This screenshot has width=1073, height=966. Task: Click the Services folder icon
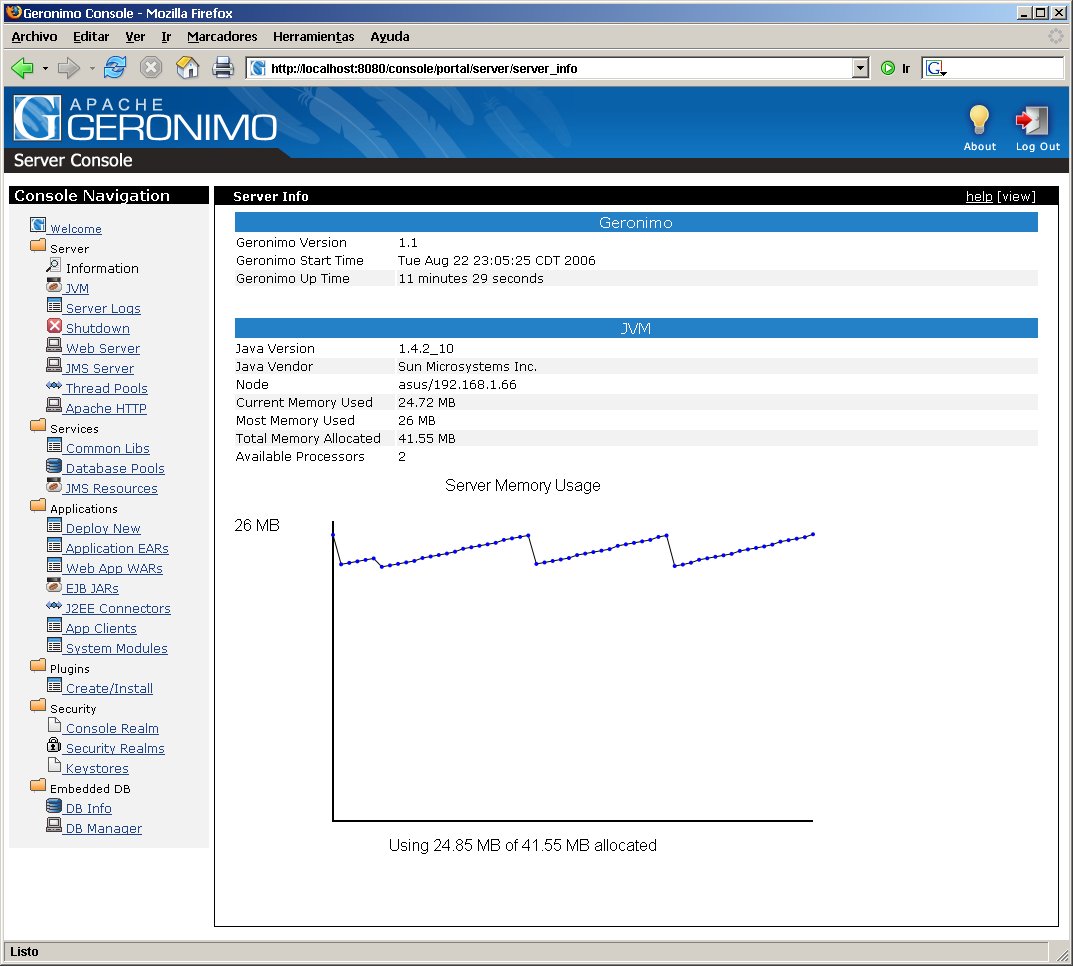pos(38,426)
